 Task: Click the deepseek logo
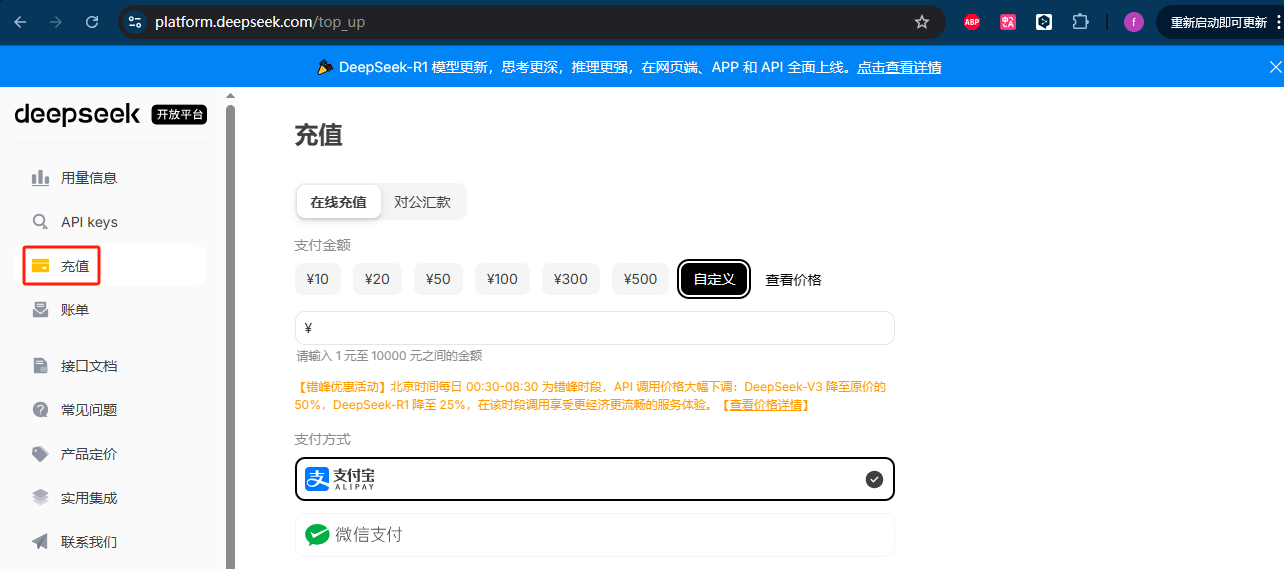(x=77, y=115)
